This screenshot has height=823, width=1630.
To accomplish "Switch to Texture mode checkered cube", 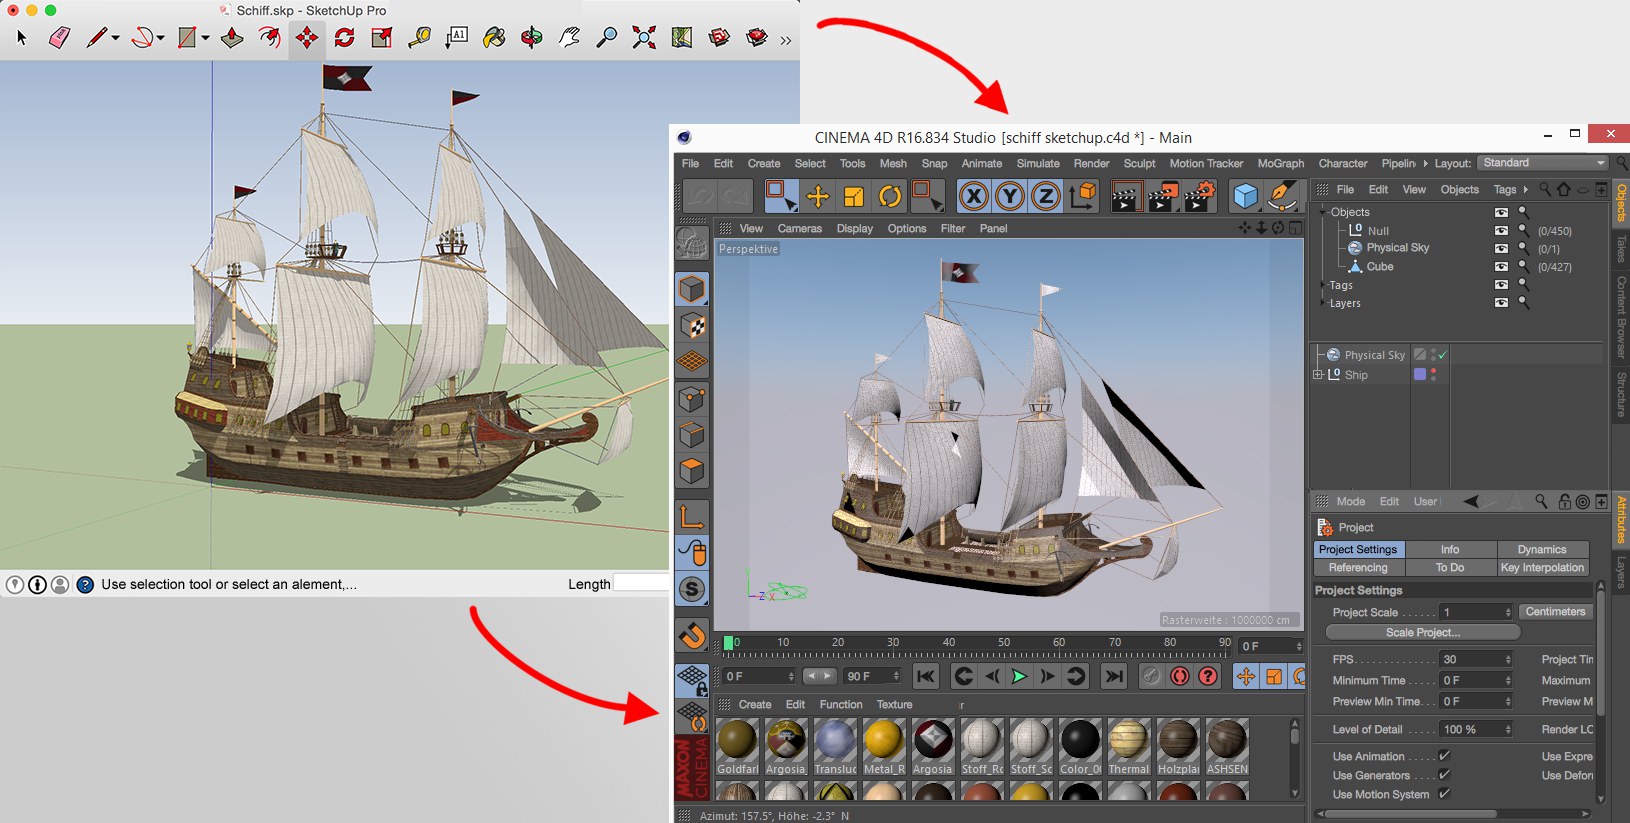I will tap(692, 326).
